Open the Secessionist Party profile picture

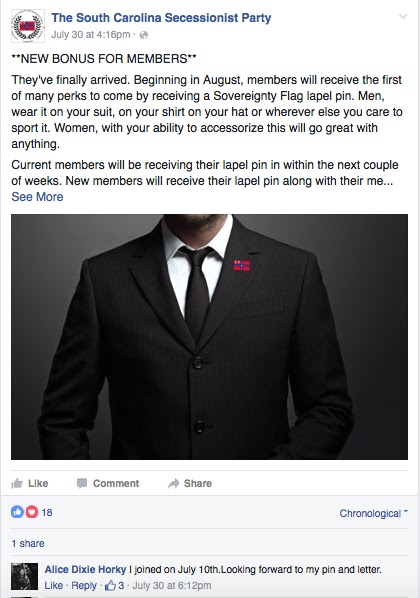pyautogui.click(x=28, y=26)
